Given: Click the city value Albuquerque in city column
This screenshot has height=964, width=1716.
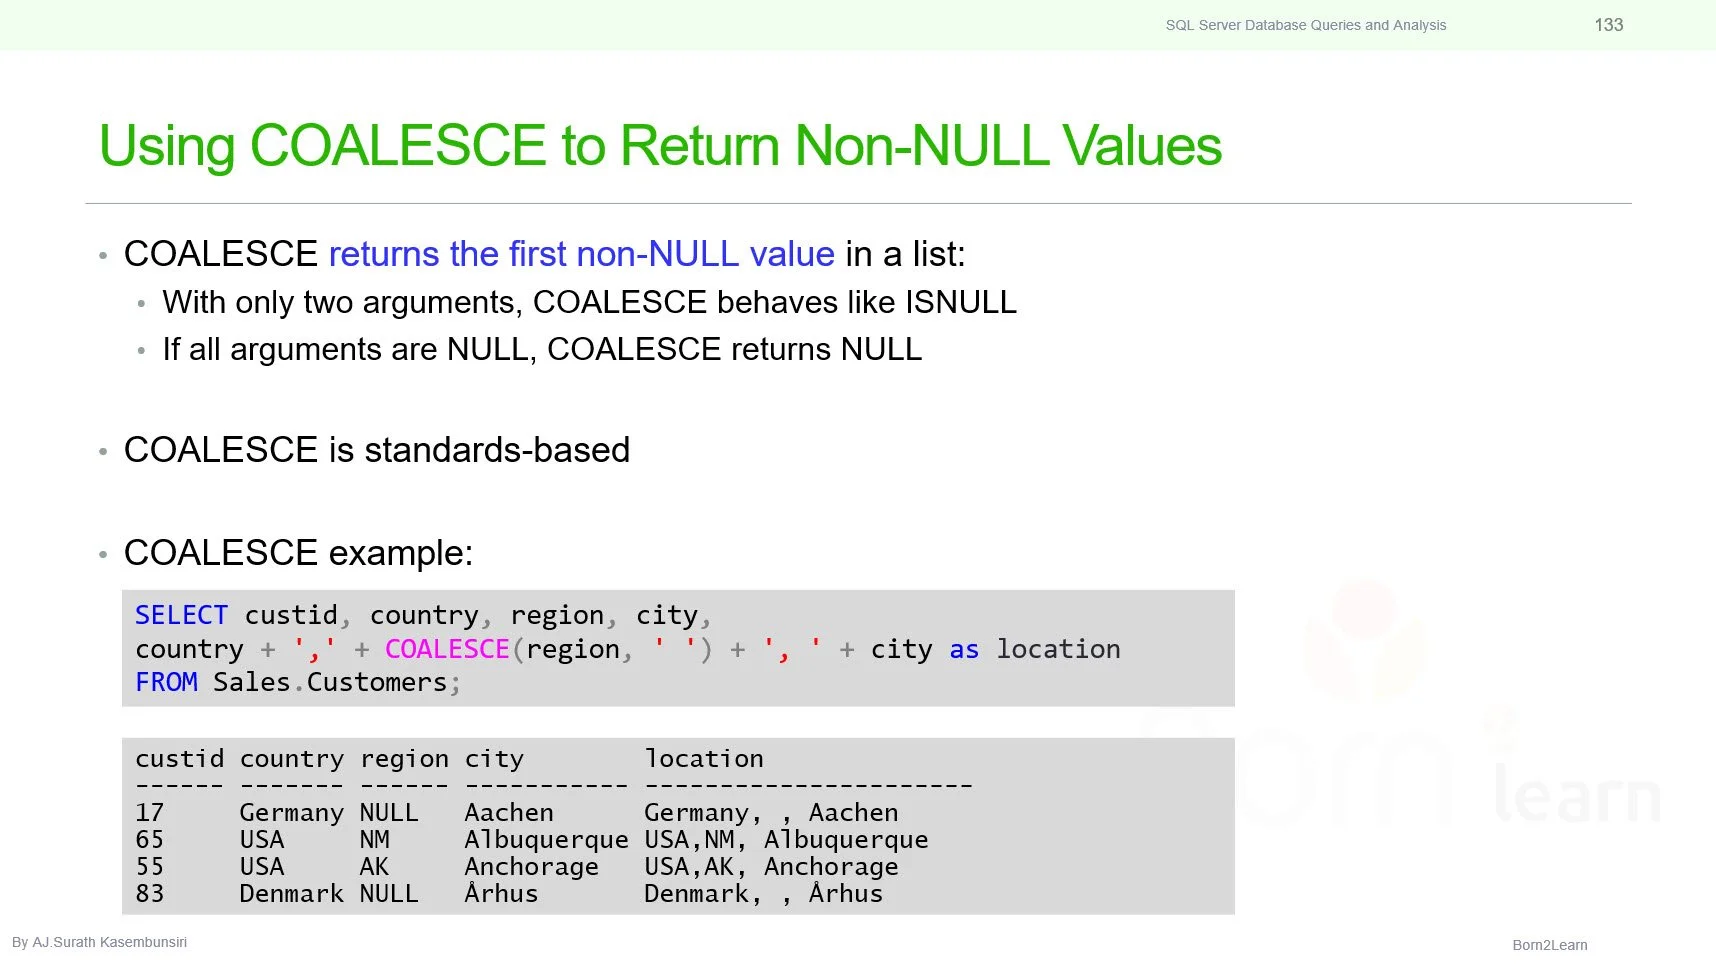Looking at the screenshot, I should (x=546, y=841).
